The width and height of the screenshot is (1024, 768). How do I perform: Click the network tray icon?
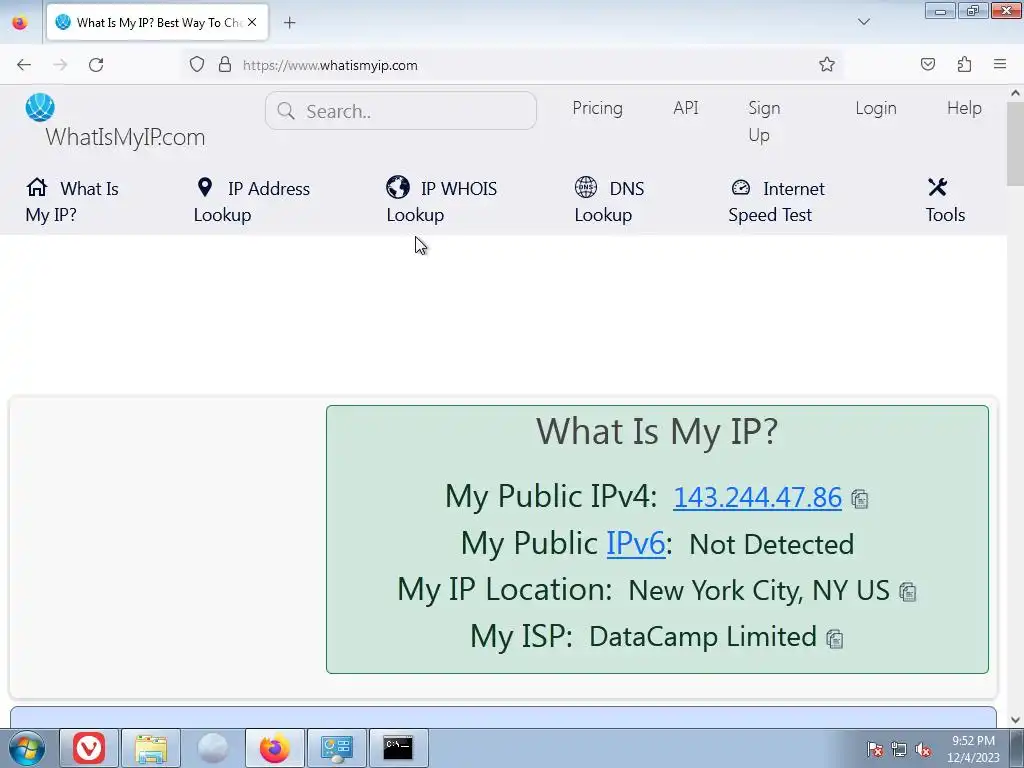pyautogui.click(x=899, y=750)
